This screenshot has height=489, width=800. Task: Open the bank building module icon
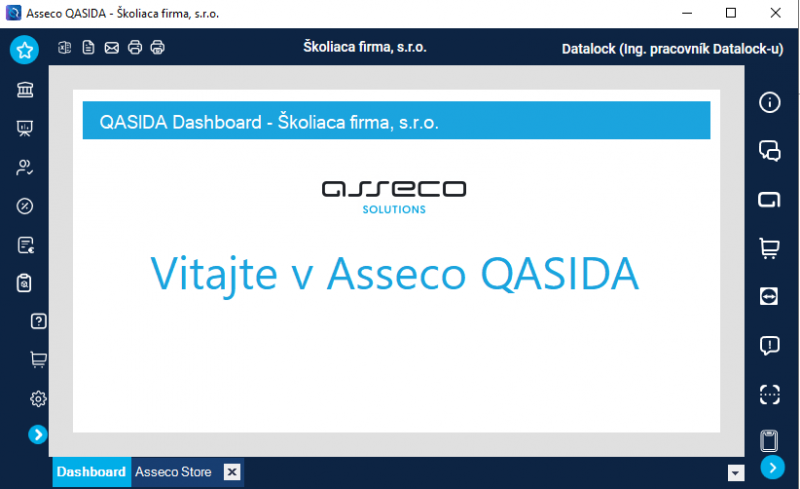[25, 90]
